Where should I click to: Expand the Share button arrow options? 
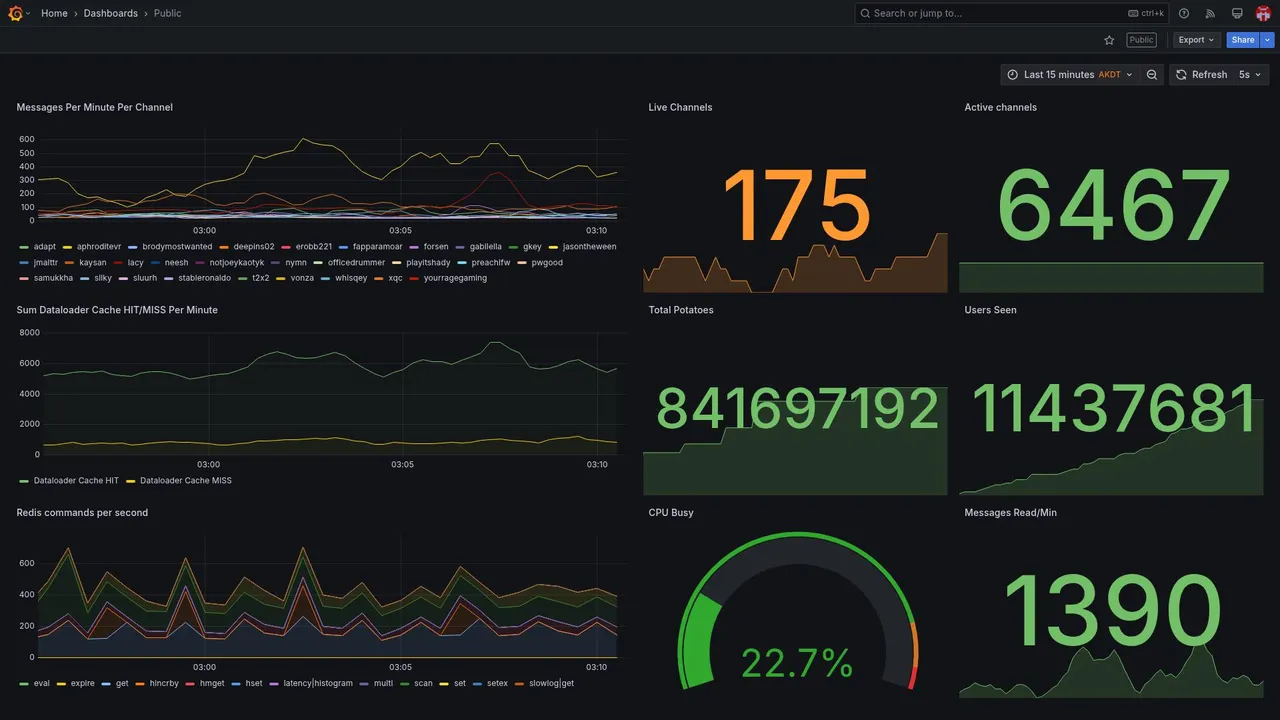pyautogui.click(x=1268, y=40)
